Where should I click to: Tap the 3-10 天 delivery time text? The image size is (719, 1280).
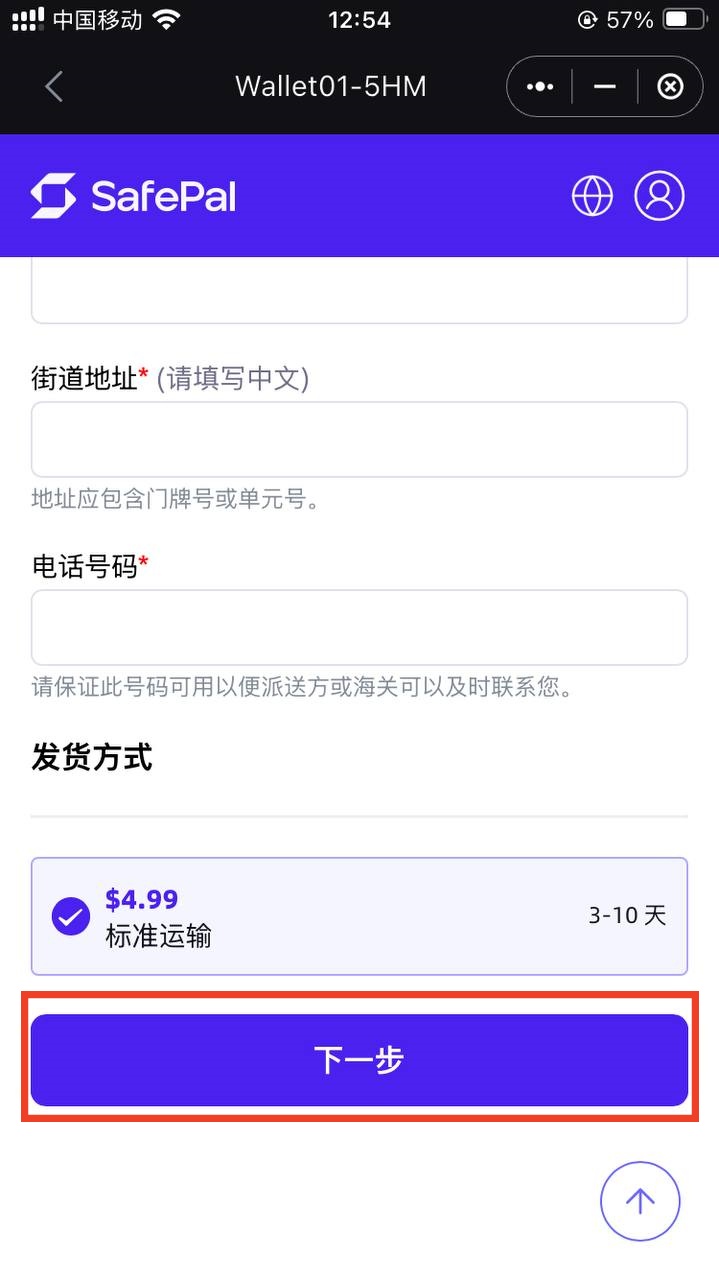627,916
